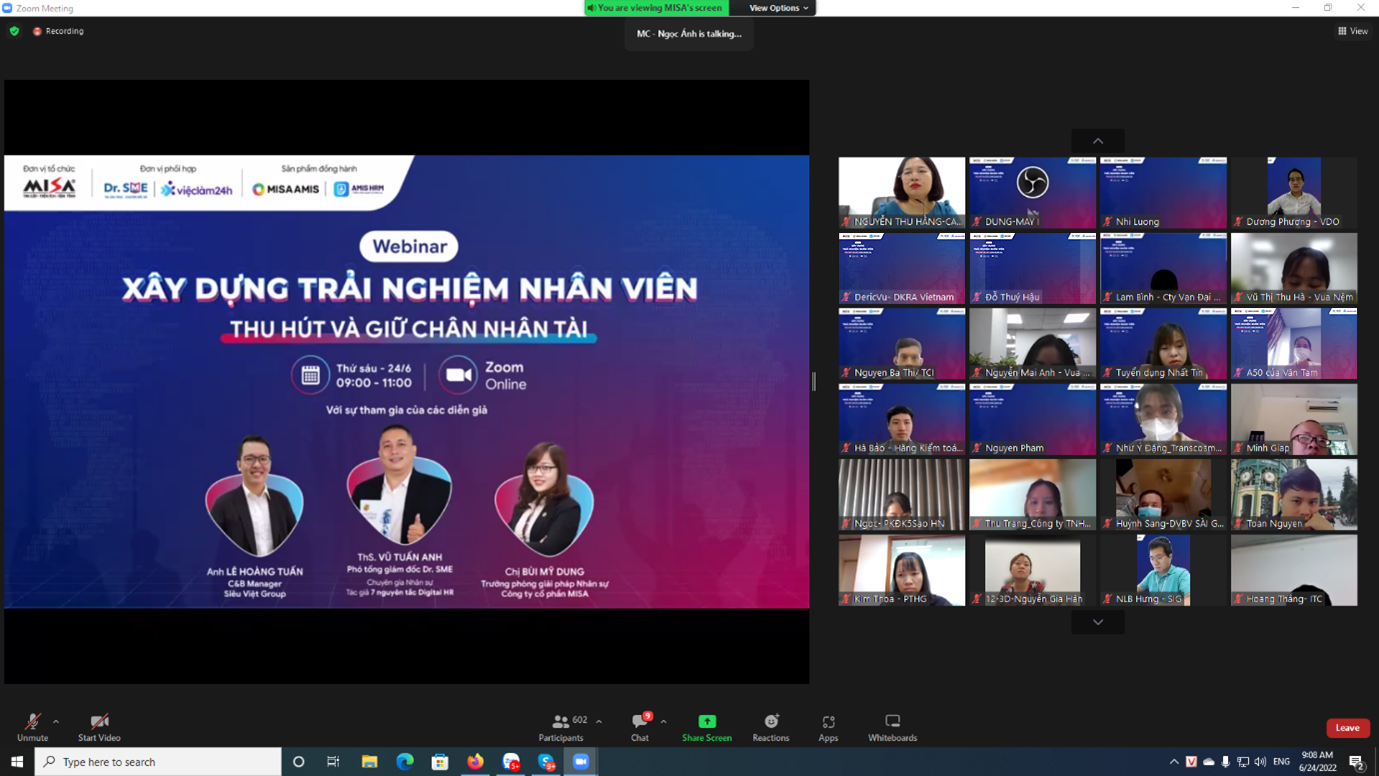Image resolution: width=1379 pixels, height=776 pixels.
Task: Select Như Ý Đặng_Transcosmos tile
Action: (1164, 419)
